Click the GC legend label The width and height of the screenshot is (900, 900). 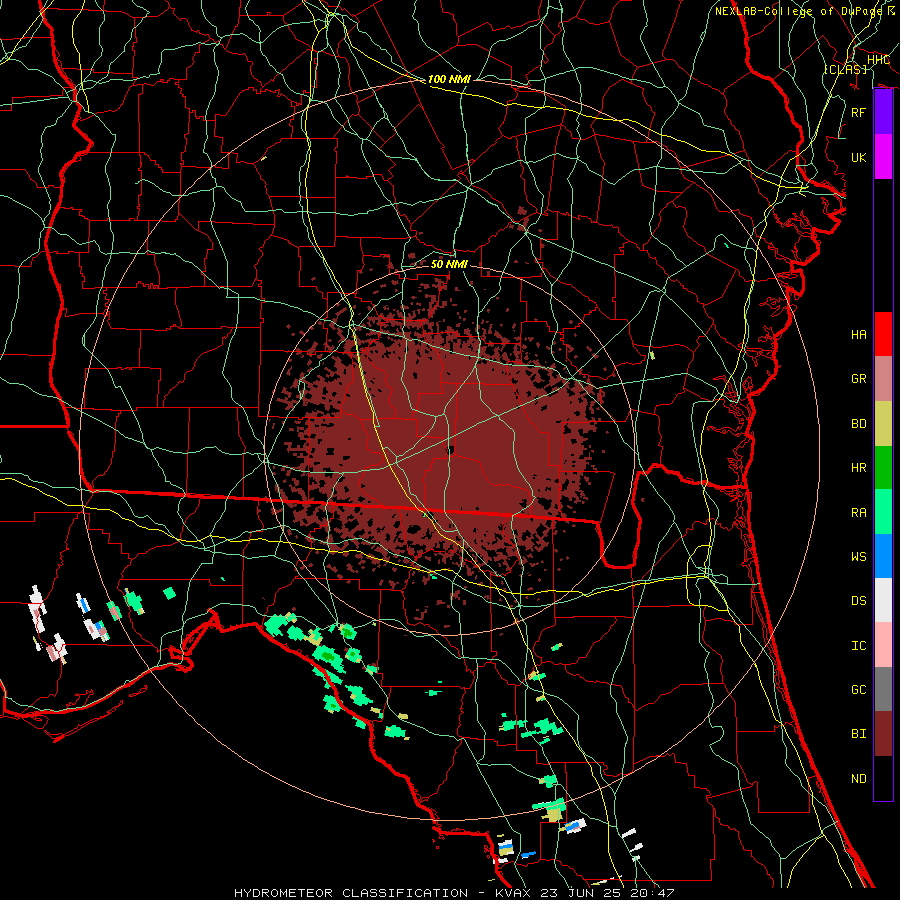[x=858, y=690]
